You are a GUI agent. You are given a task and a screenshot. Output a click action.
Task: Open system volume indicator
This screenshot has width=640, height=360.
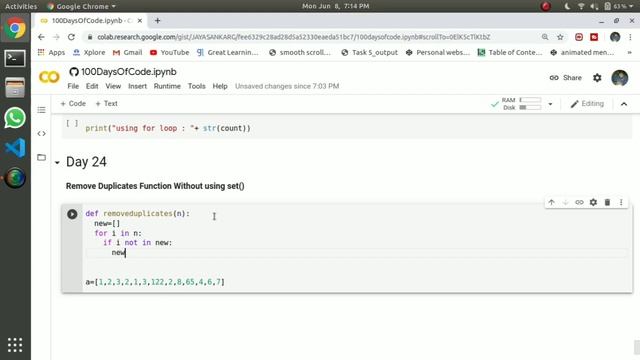coord(594,6)
